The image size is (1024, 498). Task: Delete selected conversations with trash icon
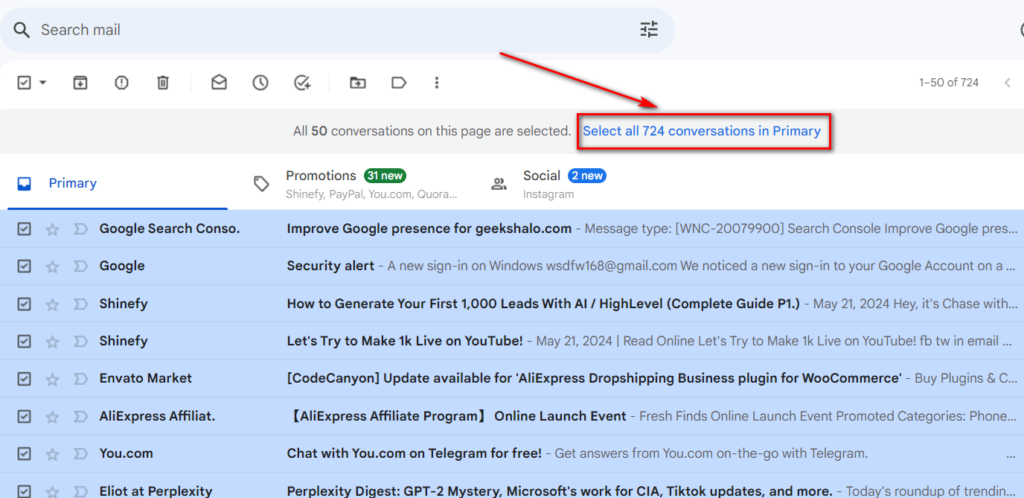pos(163,83)
